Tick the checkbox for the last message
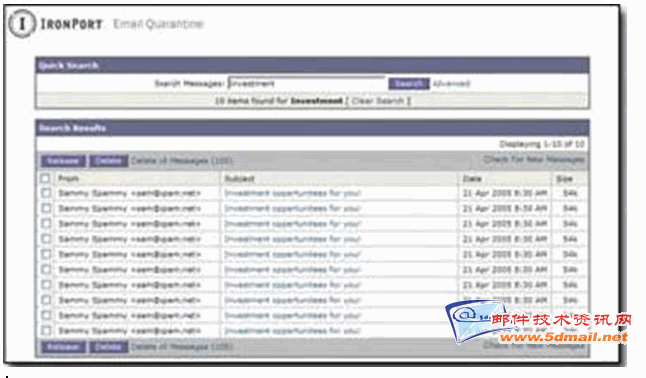Screen dimensions: 646x378 (46, 331)
